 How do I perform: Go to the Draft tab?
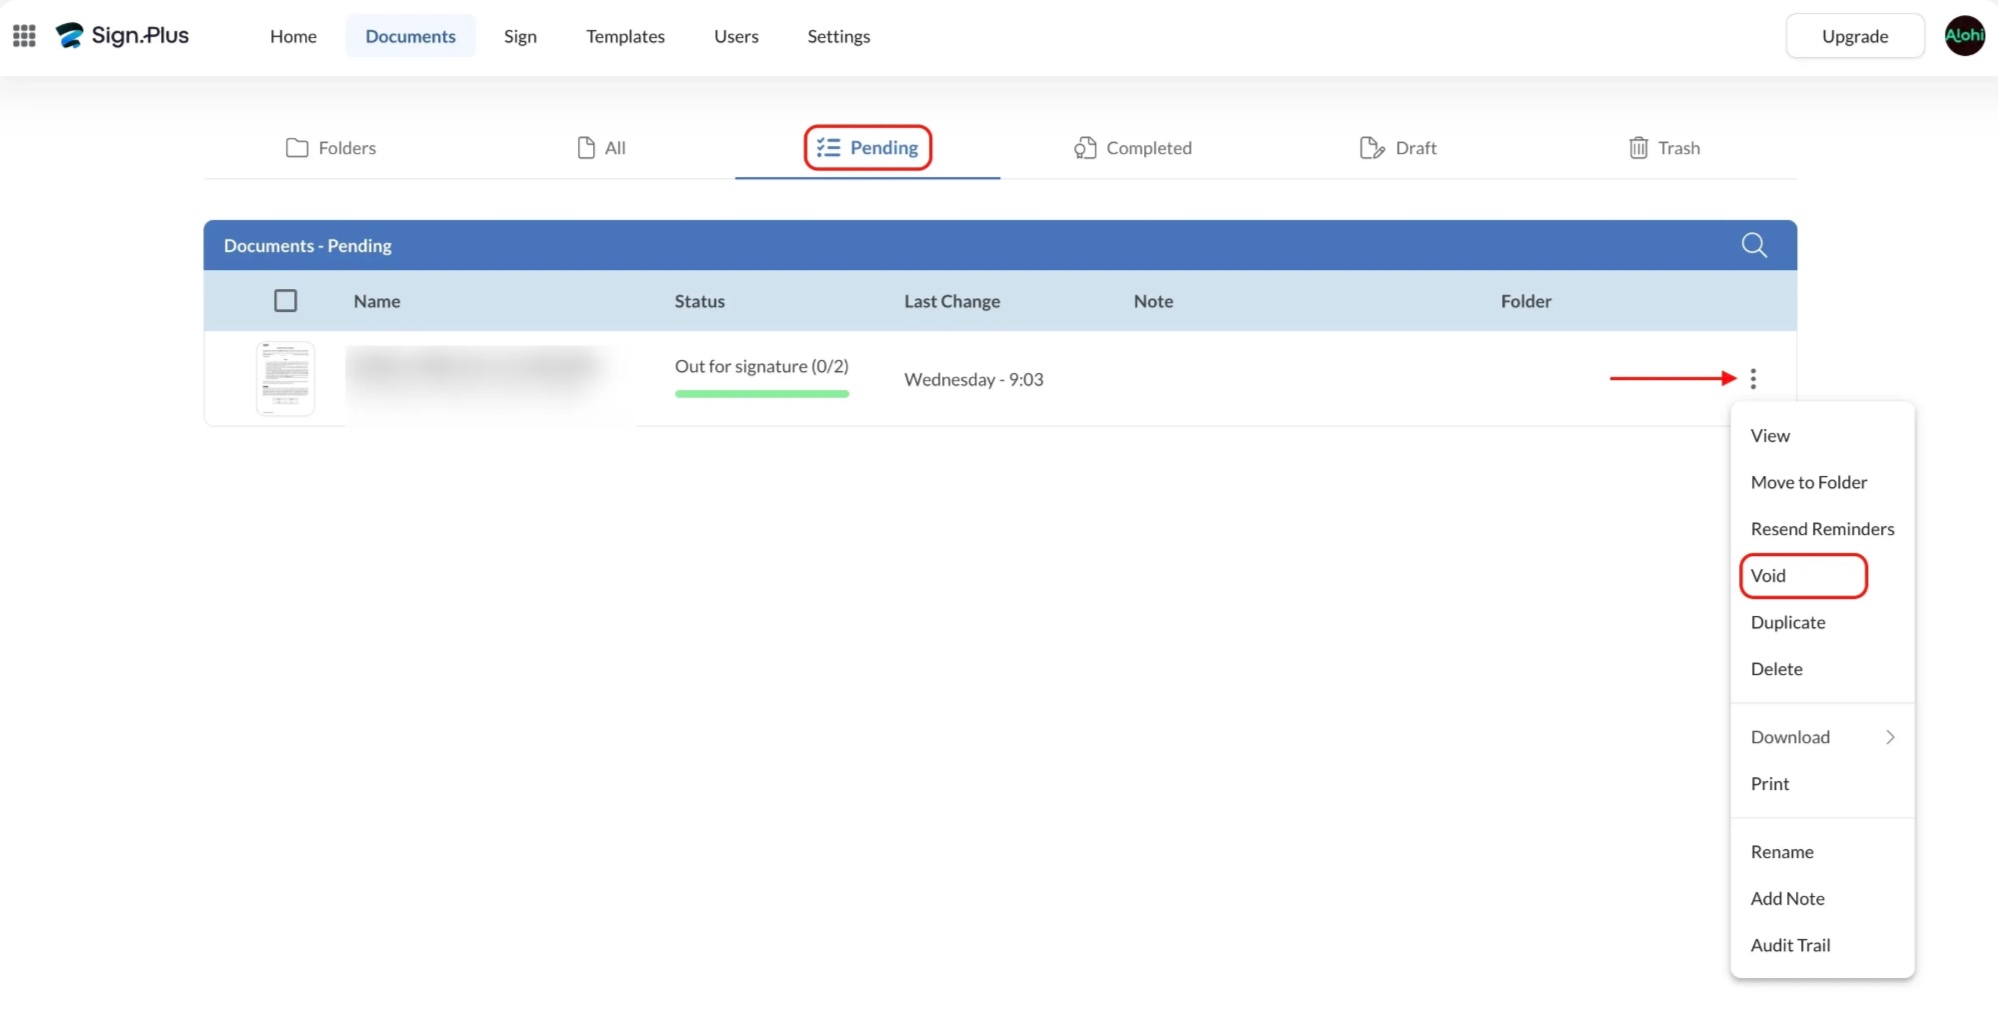click(x=1398, y=148)
